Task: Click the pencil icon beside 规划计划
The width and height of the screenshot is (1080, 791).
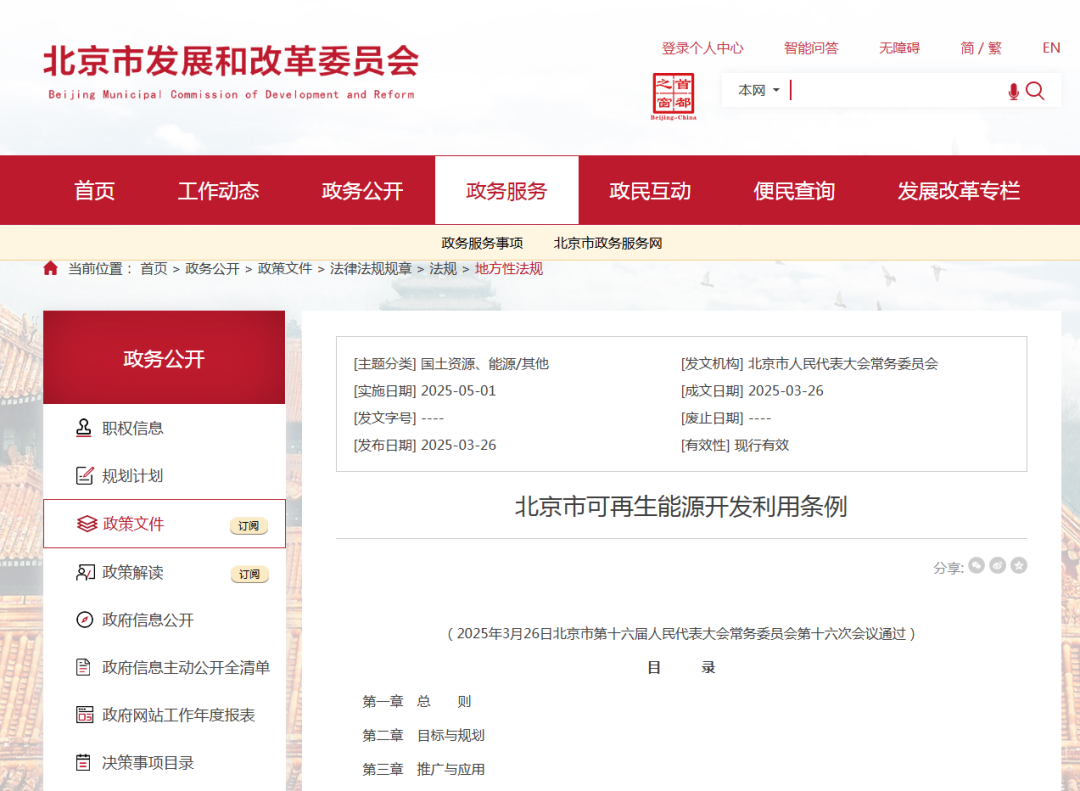Action: pos(84,475)
